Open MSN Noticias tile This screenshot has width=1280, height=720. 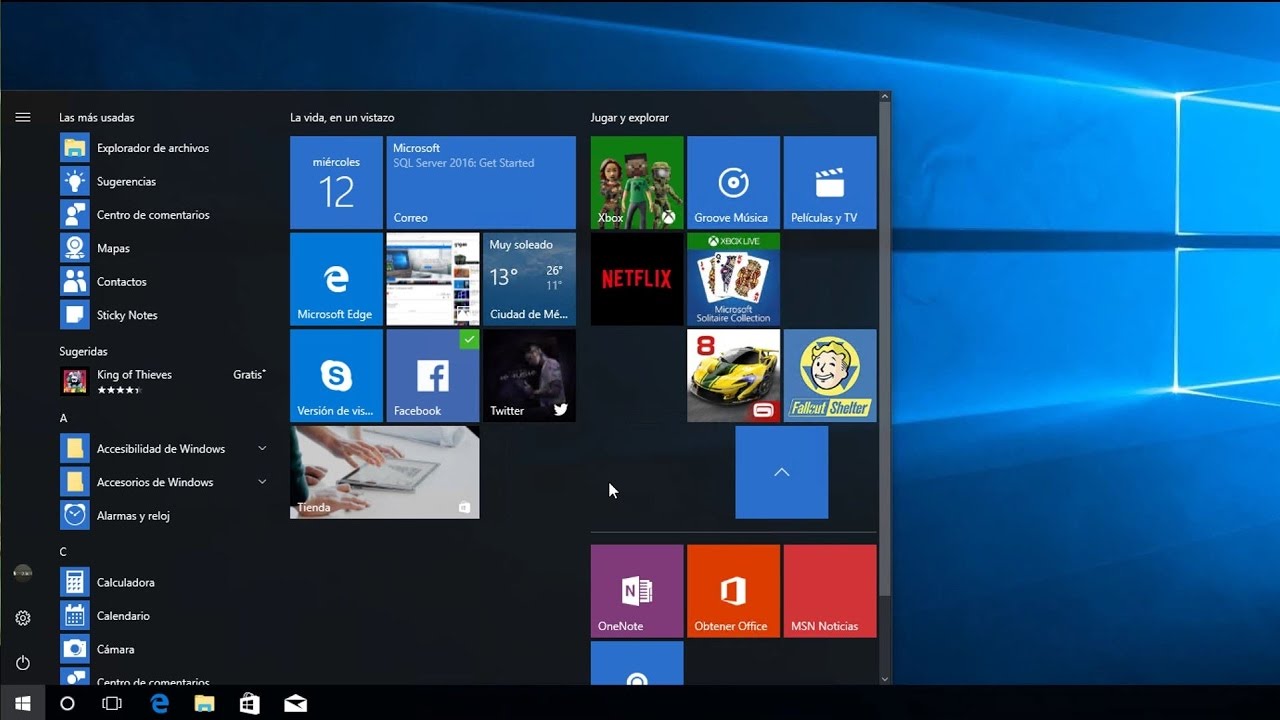click(830, 591)
